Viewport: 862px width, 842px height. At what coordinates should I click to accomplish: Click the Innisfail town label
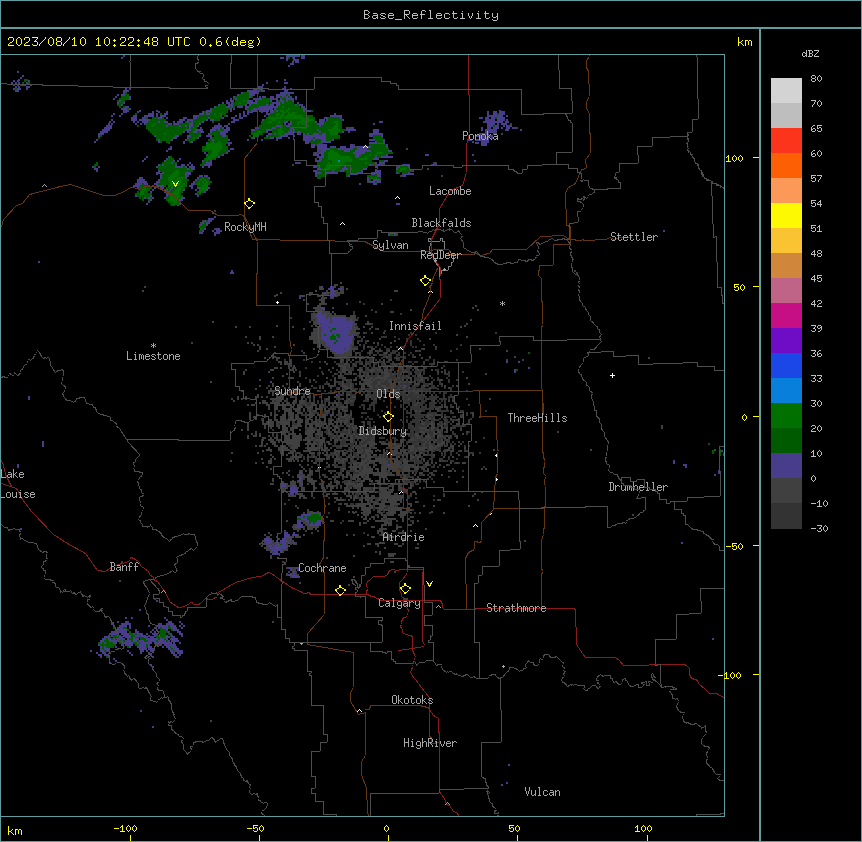point(415,326)
